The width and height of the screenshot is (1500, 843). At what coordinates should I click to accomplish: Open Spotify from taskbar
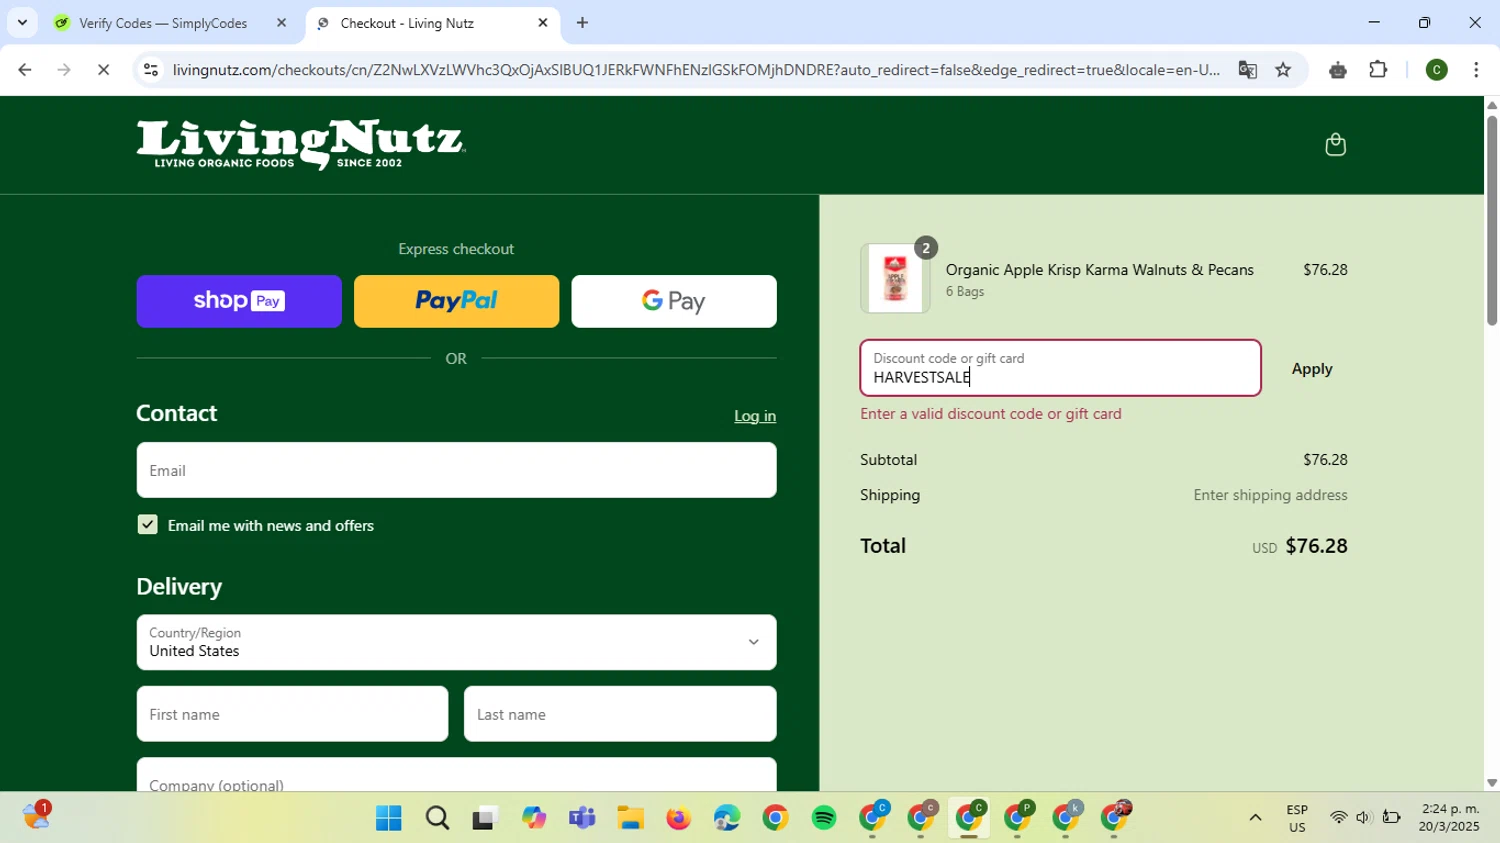tap(824, 818)
